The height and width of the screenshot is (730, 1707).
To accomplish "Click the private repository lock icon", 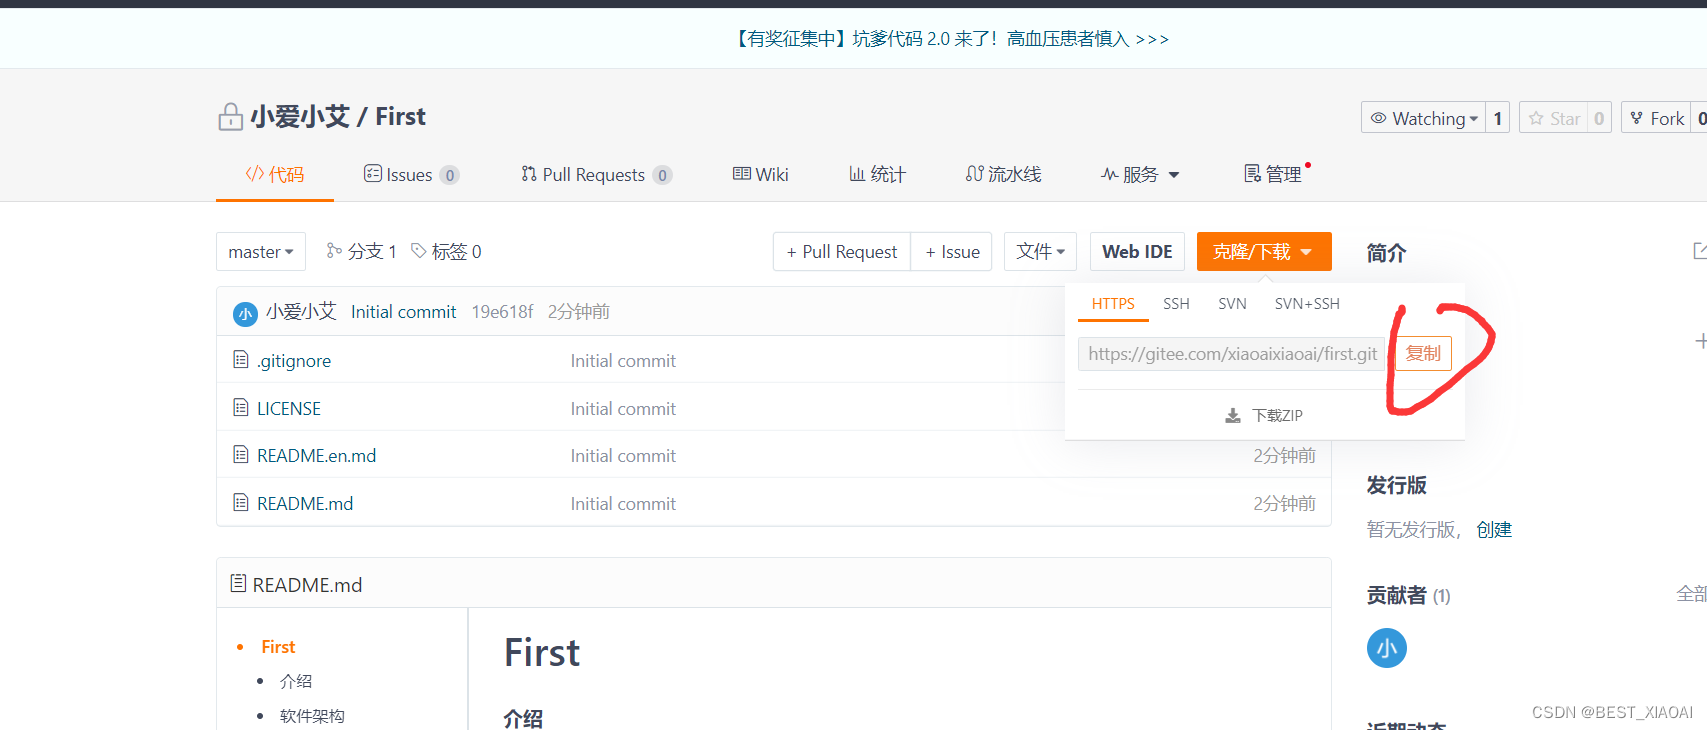I will tap(230, 117).
